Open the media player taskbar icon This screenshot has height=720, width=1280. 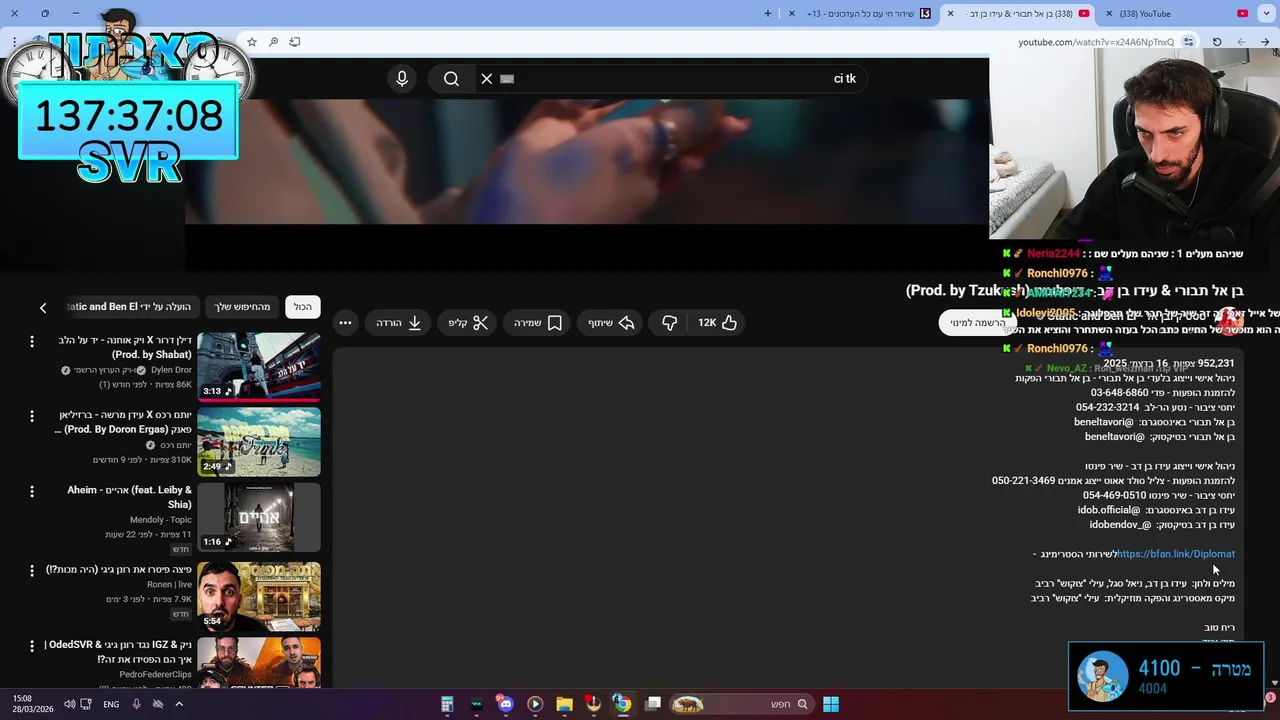pyautogui.click(x=535, y=704)
